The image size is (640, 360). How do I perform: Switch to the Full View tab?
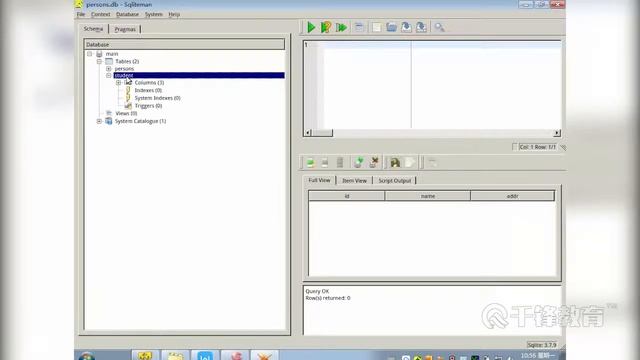click(x=319, y=180)
